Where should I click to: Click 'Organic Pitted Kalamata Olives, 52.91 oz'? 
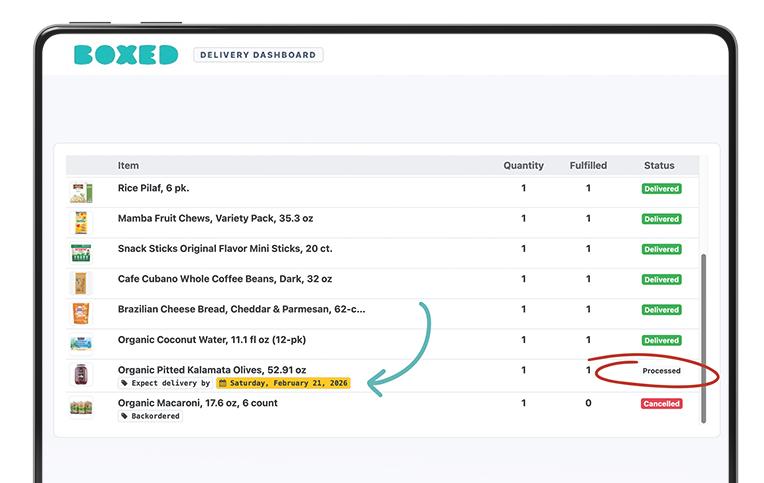tap(212, 370)
